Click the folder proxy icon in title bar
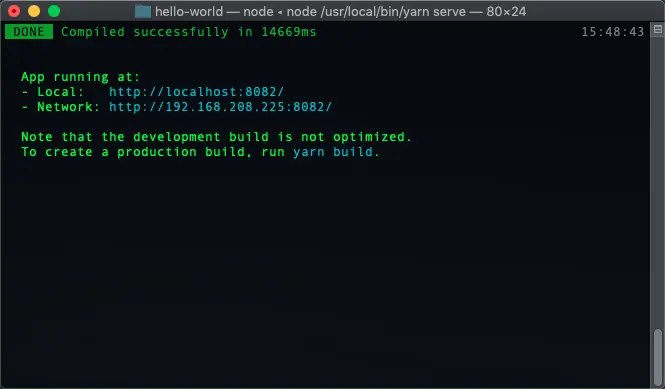 point(143,11)
